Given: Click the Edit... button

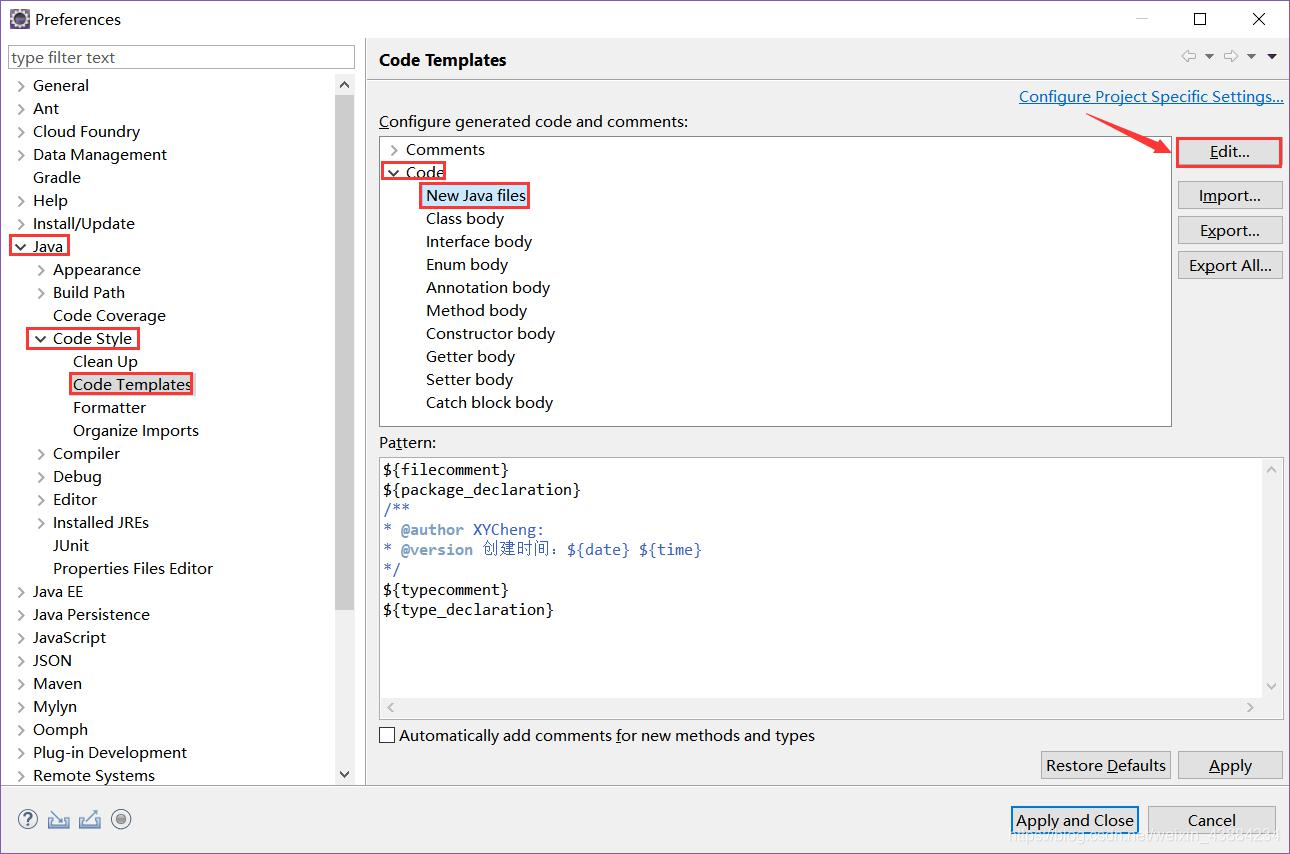Looking at the screenshot, I should (1229, 152).
